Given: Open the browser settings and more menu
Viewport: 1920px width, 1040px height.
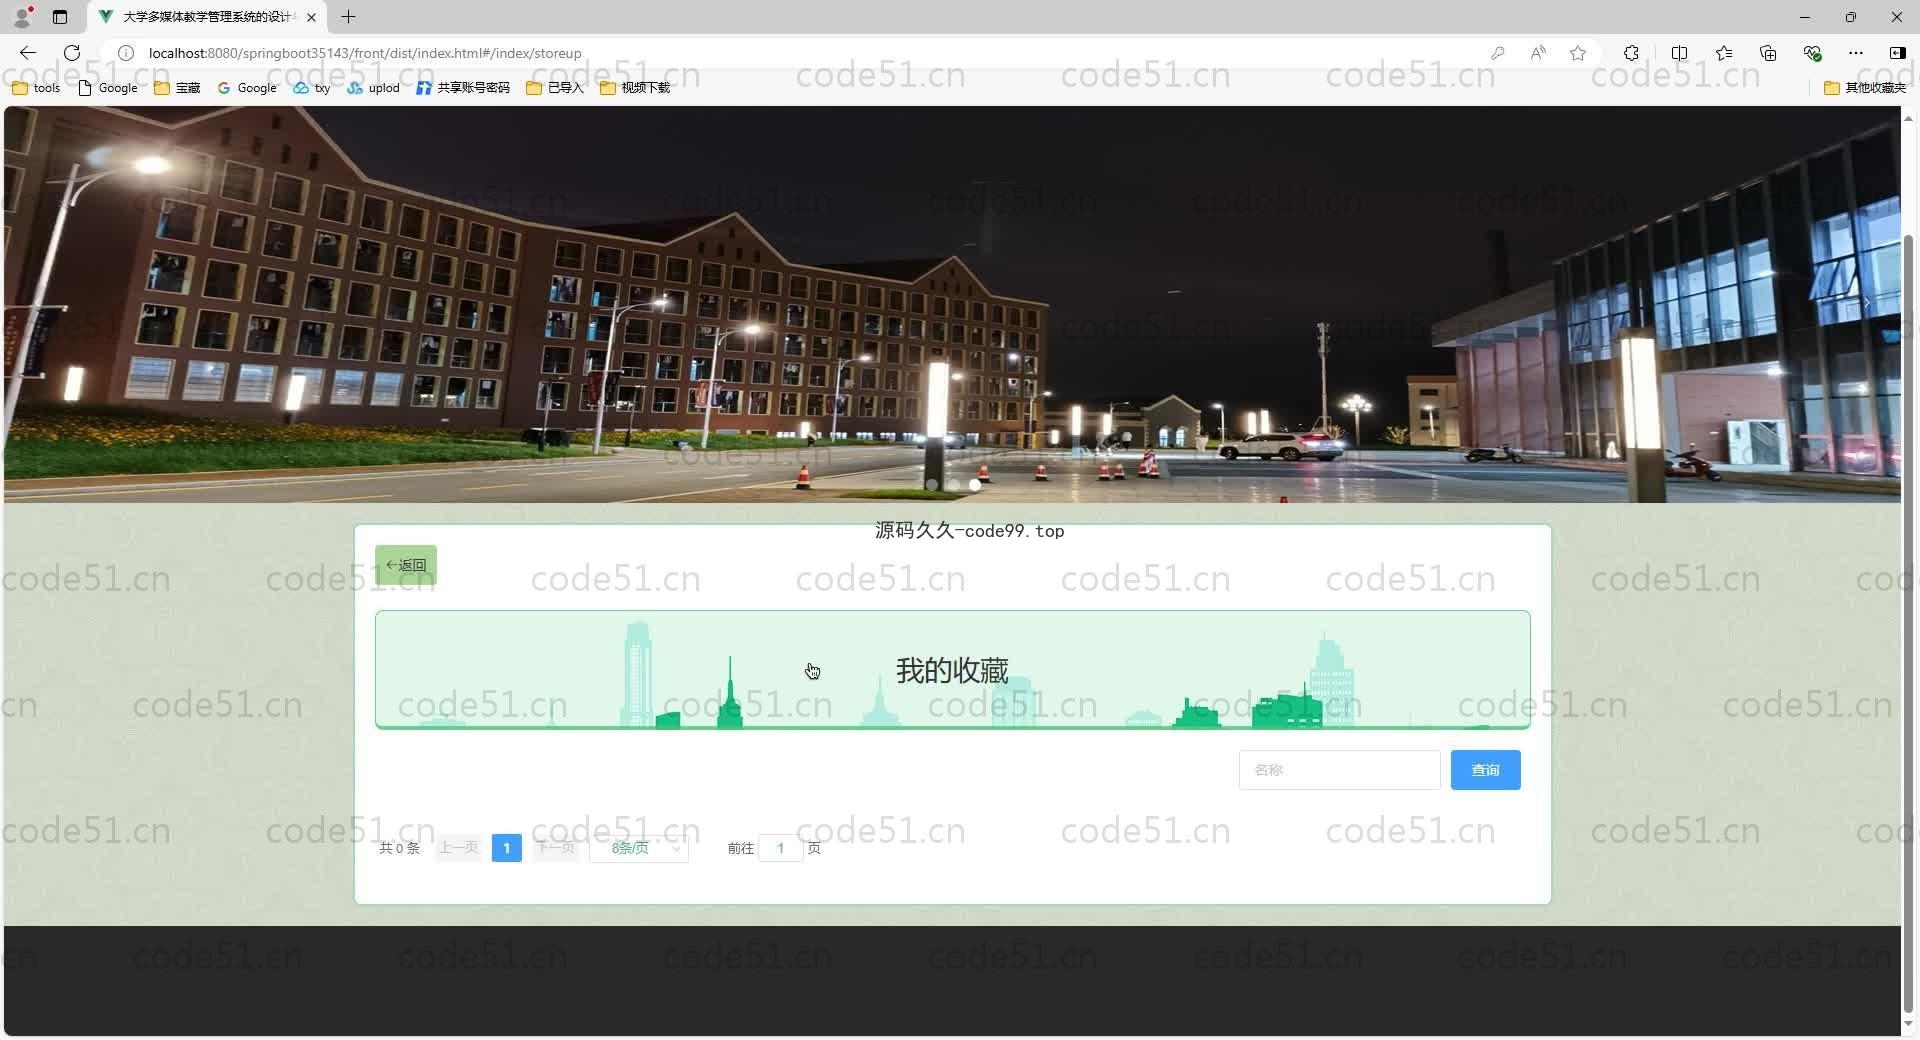Looking at the screenshot, I should click(x=1856, y=53).
